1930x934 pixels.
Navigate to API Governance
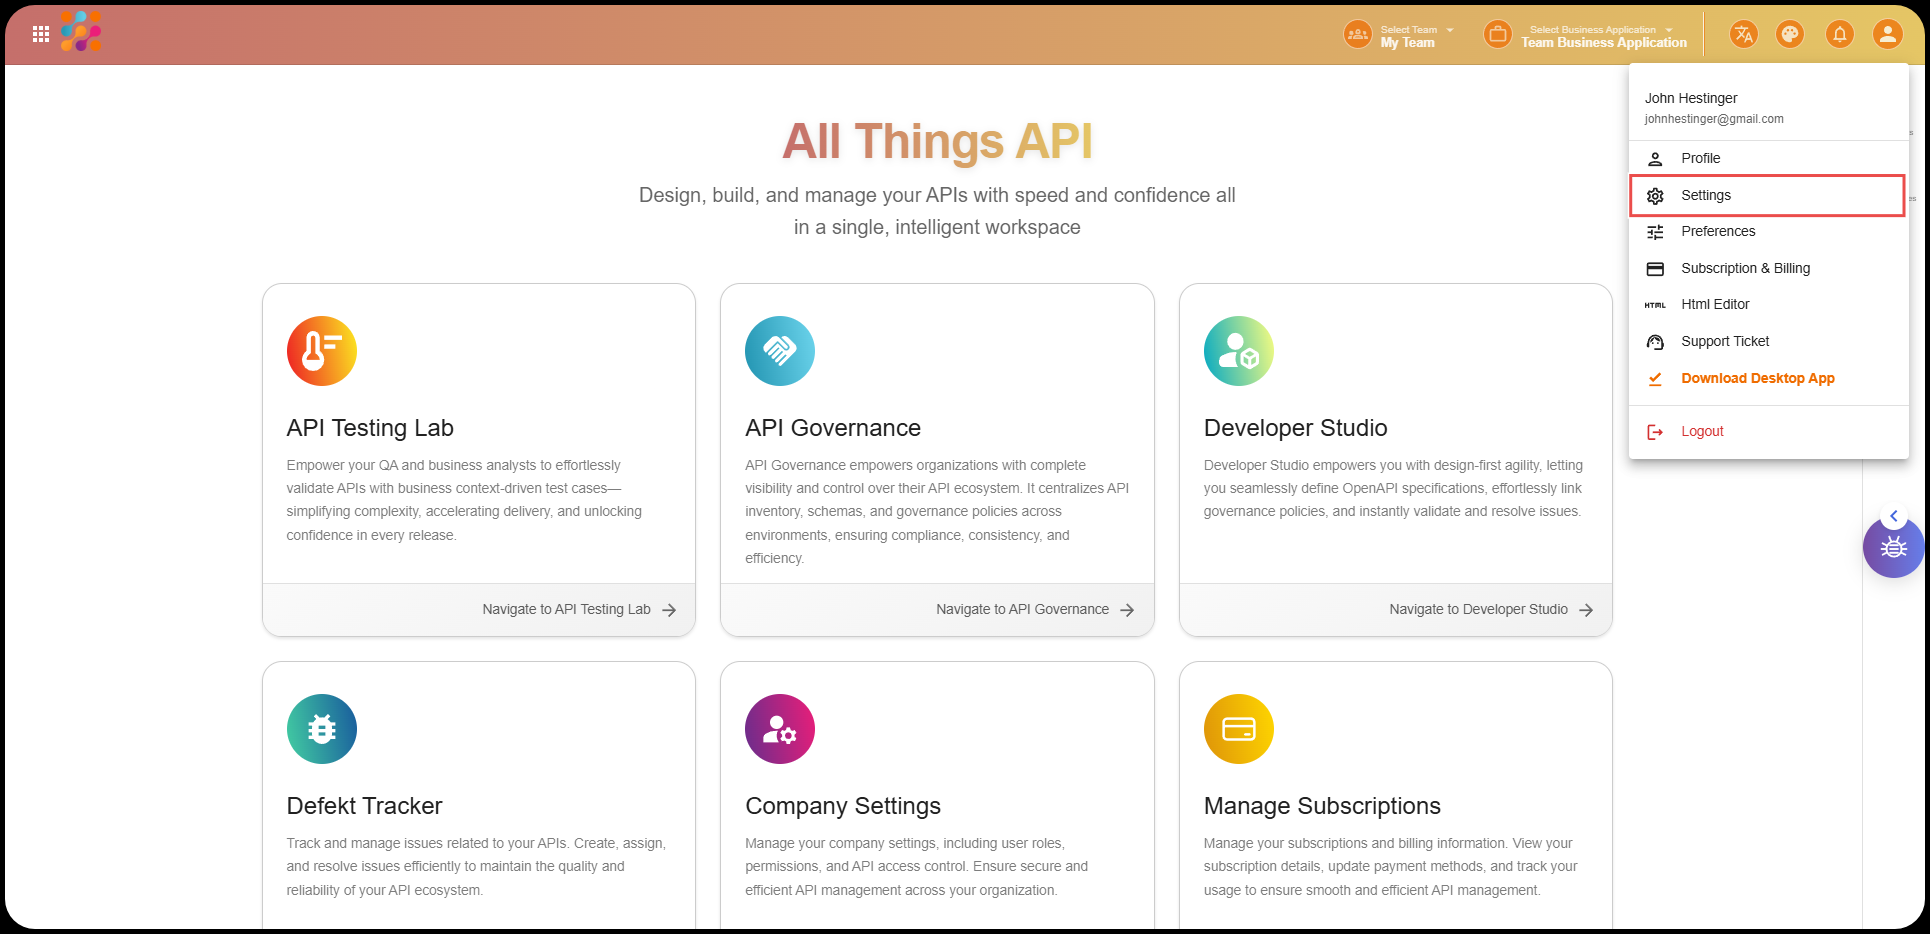[x=1034, y=610]
